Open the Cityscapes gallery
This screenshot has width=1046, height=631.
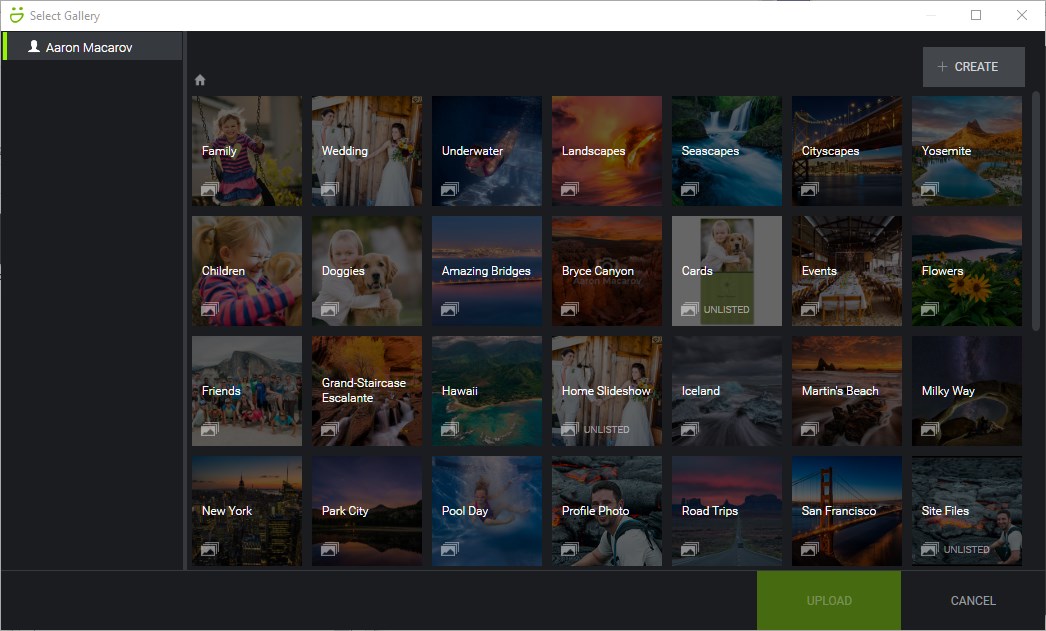coord(847,151)
